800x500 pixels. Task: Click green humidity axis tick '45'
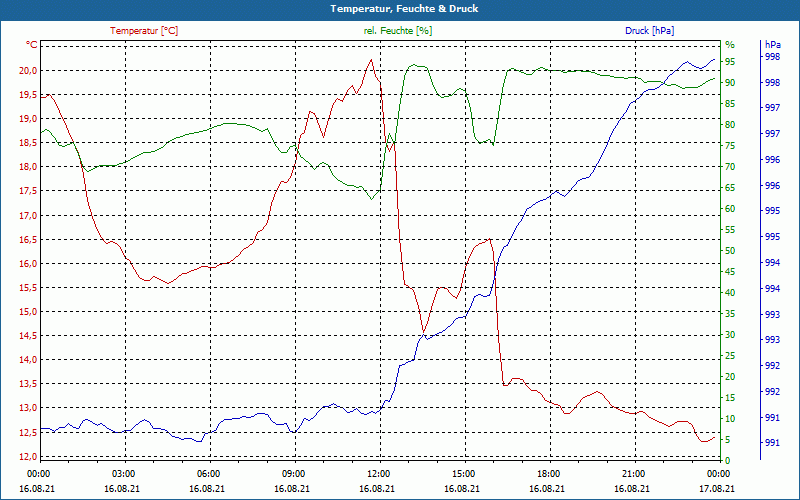[730, 272]
